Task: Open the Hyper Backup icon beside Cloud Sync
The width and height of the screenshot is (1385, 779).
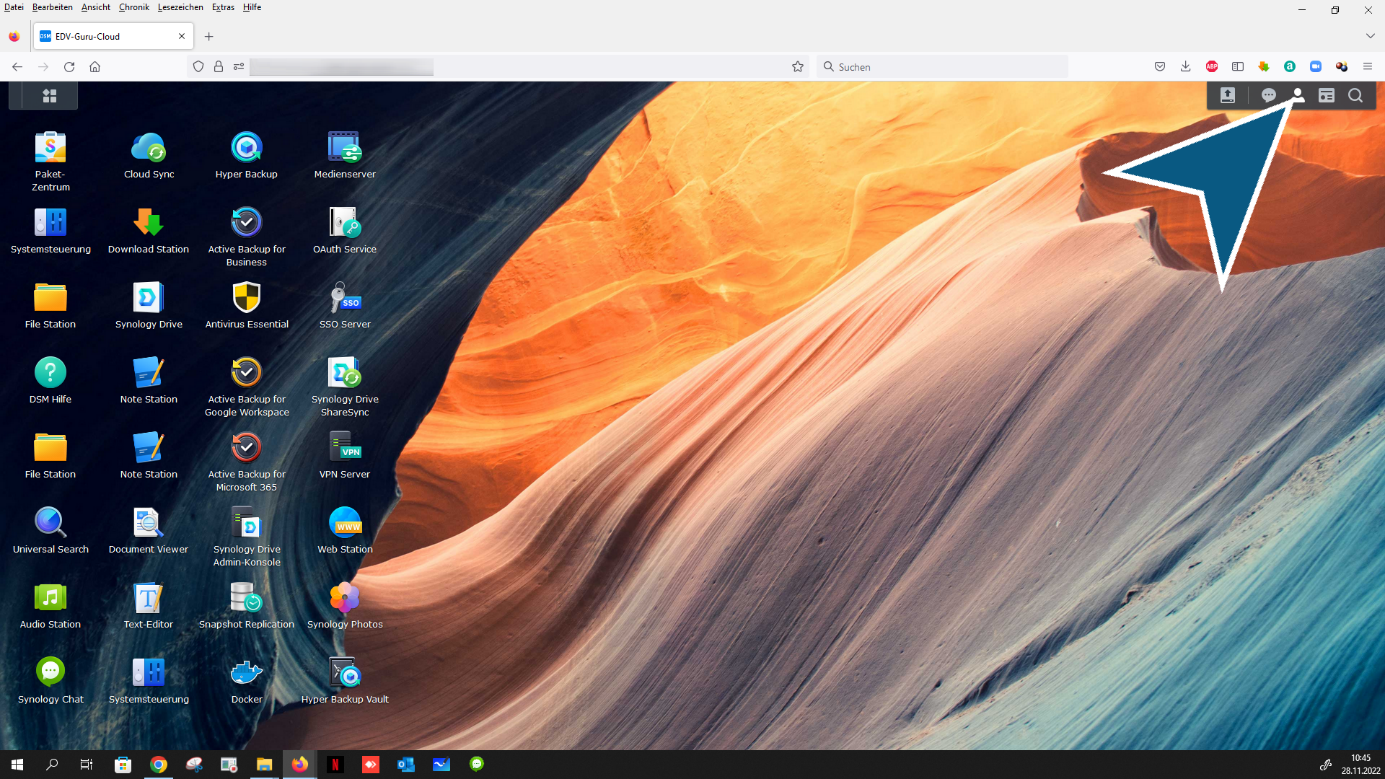Action: point(246,148)
